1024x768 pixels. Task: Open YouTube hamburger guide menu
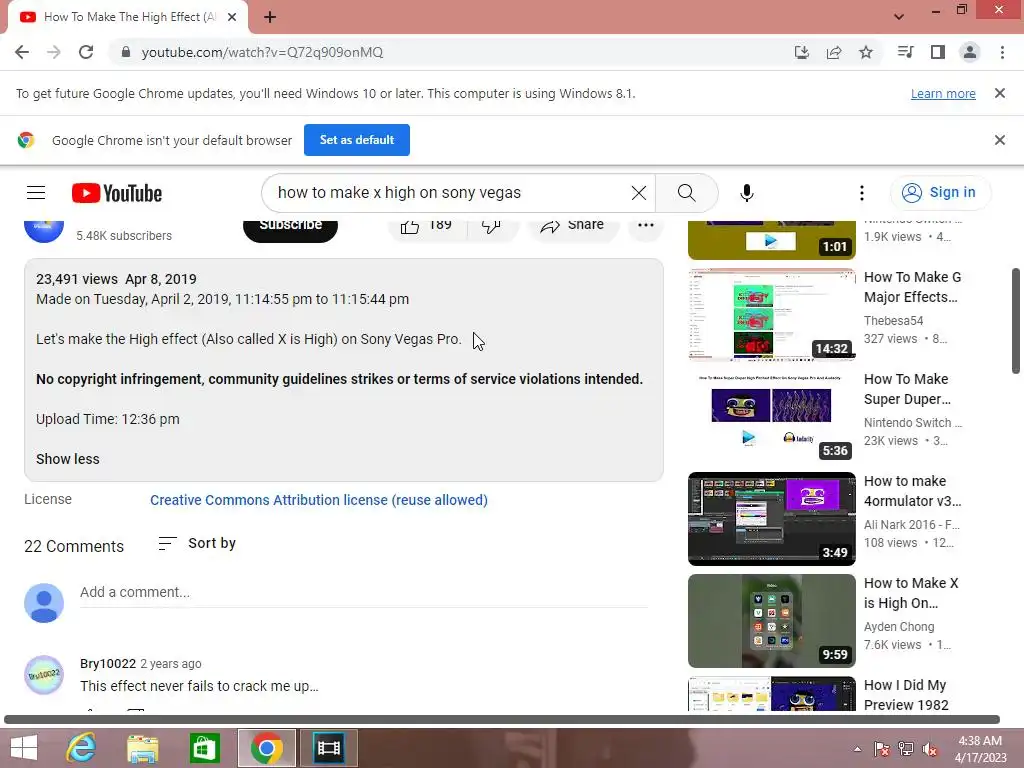[x=36, y=193]
